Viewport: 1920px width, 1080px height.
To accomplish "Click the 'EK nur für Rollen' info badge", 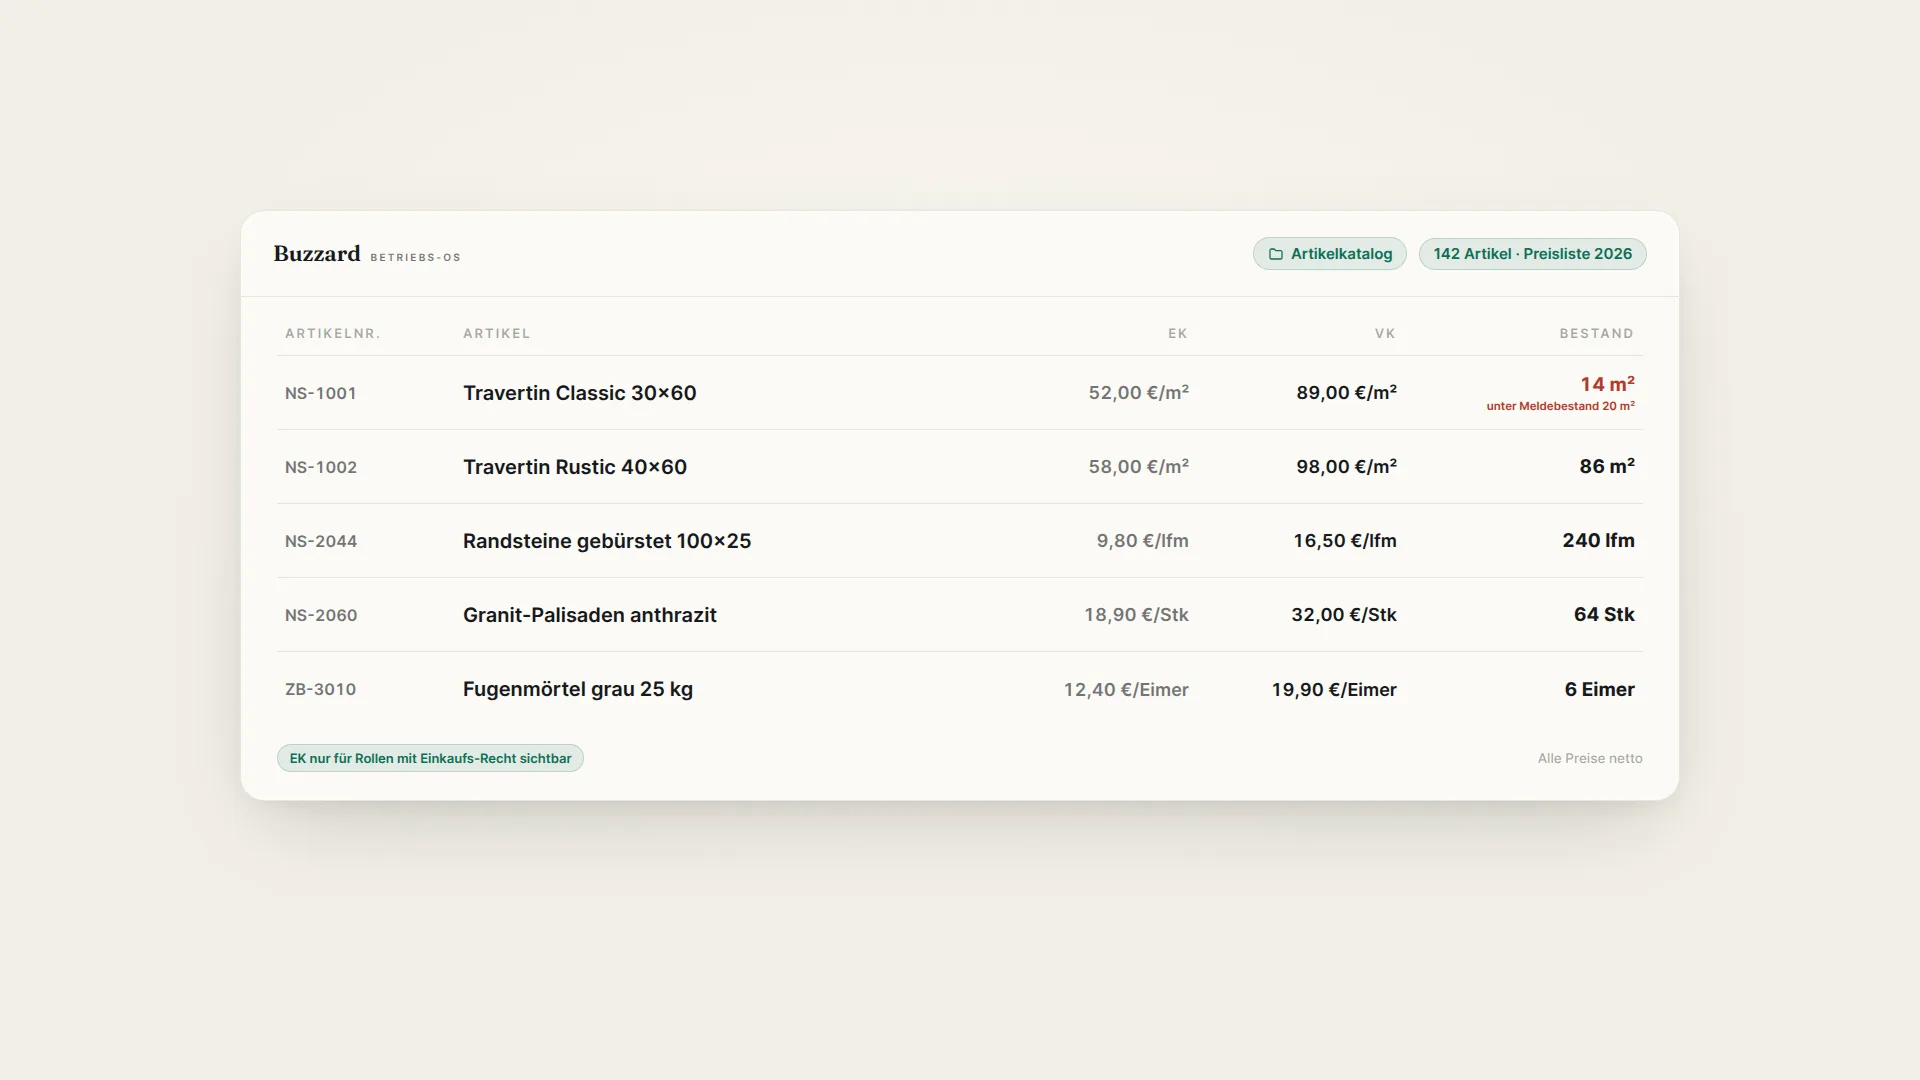I will click(430, 758).
